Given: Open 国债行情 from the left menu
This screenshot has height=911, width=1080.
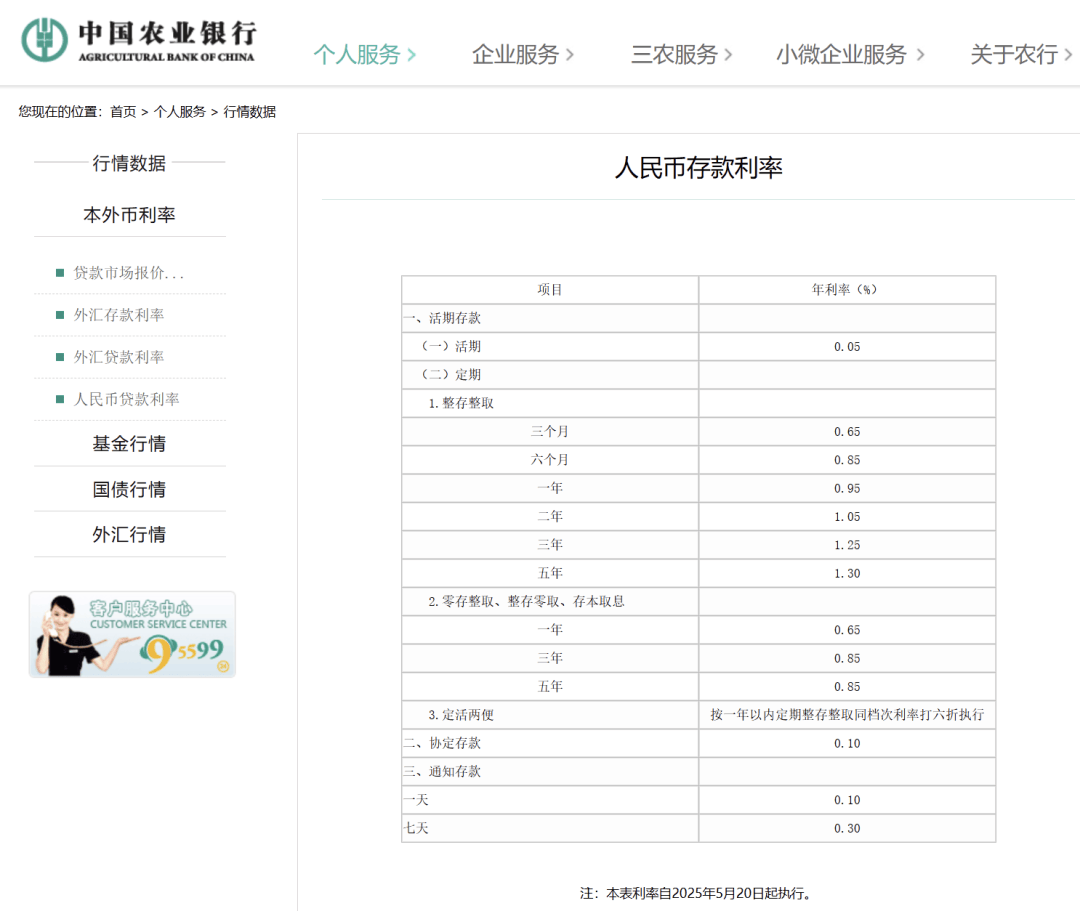Looking at the screenshot, I should [129, 488].
